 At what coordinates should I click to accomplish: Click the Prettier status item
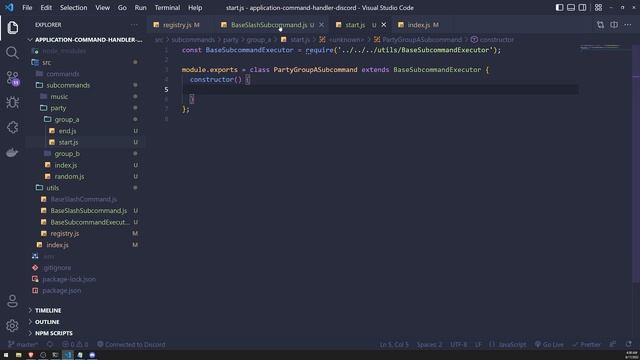(x=587, y=344)
